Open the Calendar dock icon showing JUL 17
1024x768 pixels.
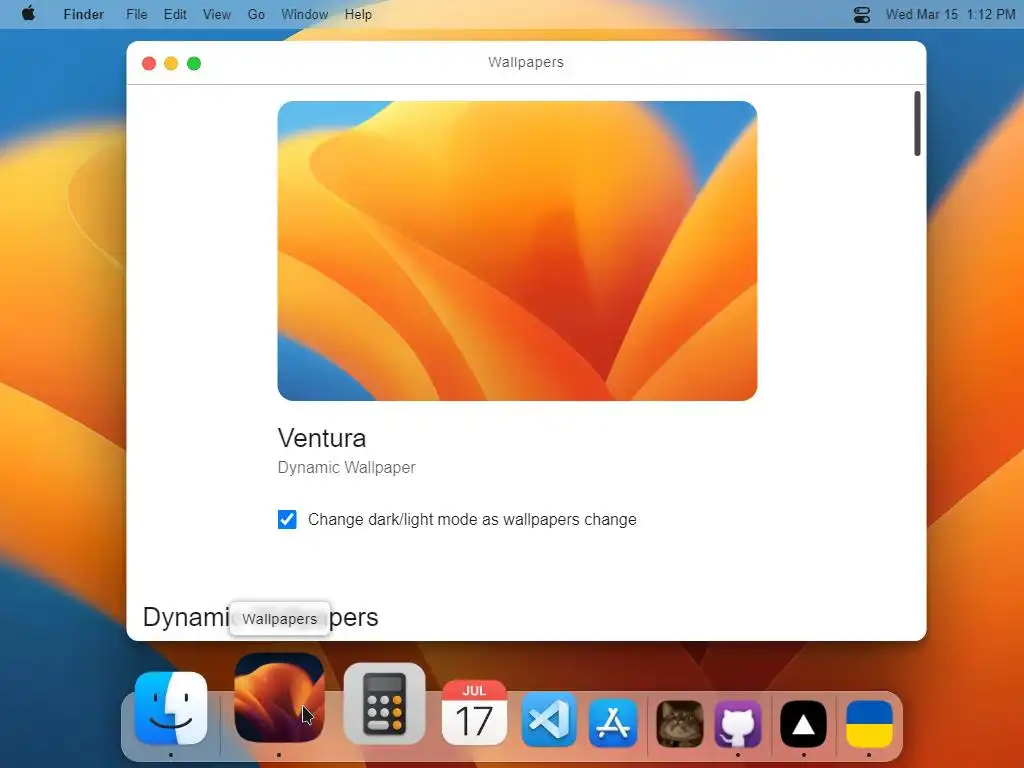click(x=474, y=712)
